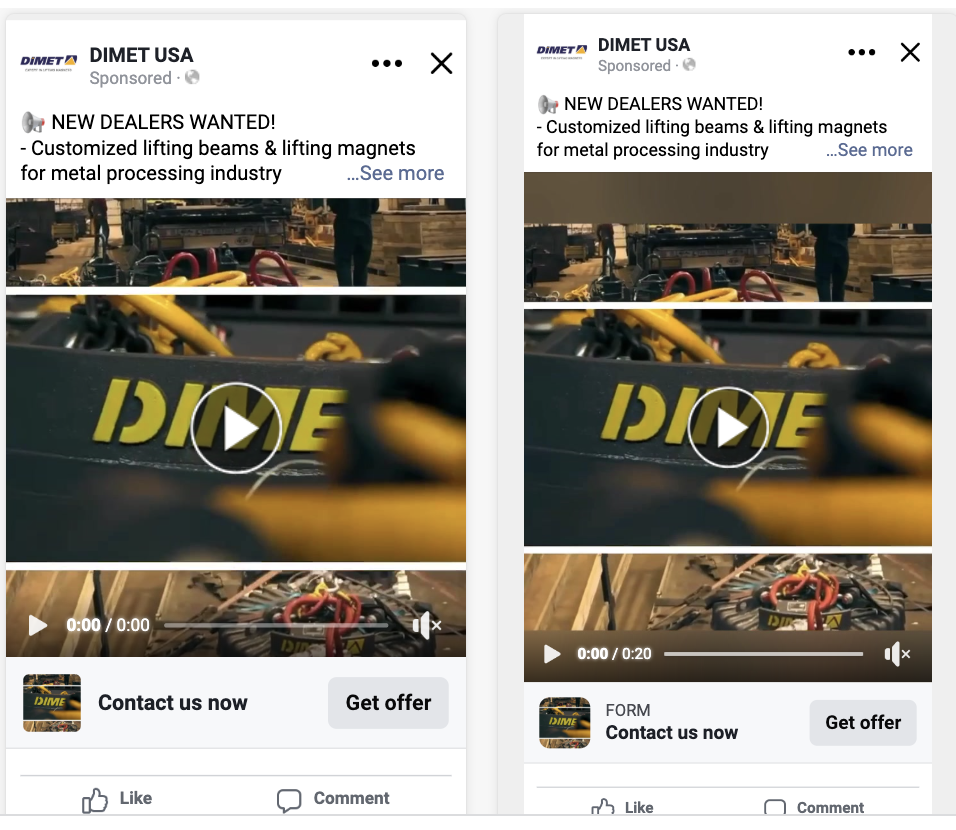Click the left video progress bar

[275, 626]
